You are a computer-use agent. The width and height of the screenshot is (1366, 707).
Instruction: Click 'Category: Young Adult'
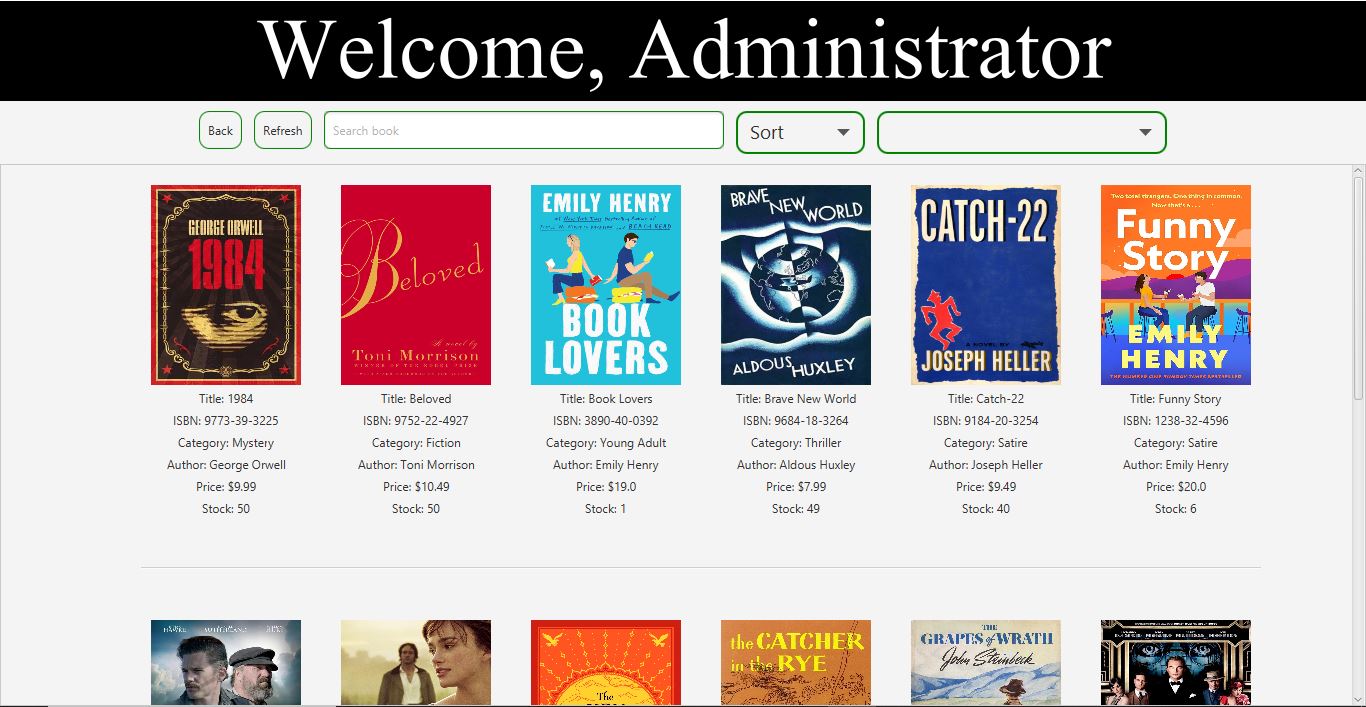pos(606,443)
